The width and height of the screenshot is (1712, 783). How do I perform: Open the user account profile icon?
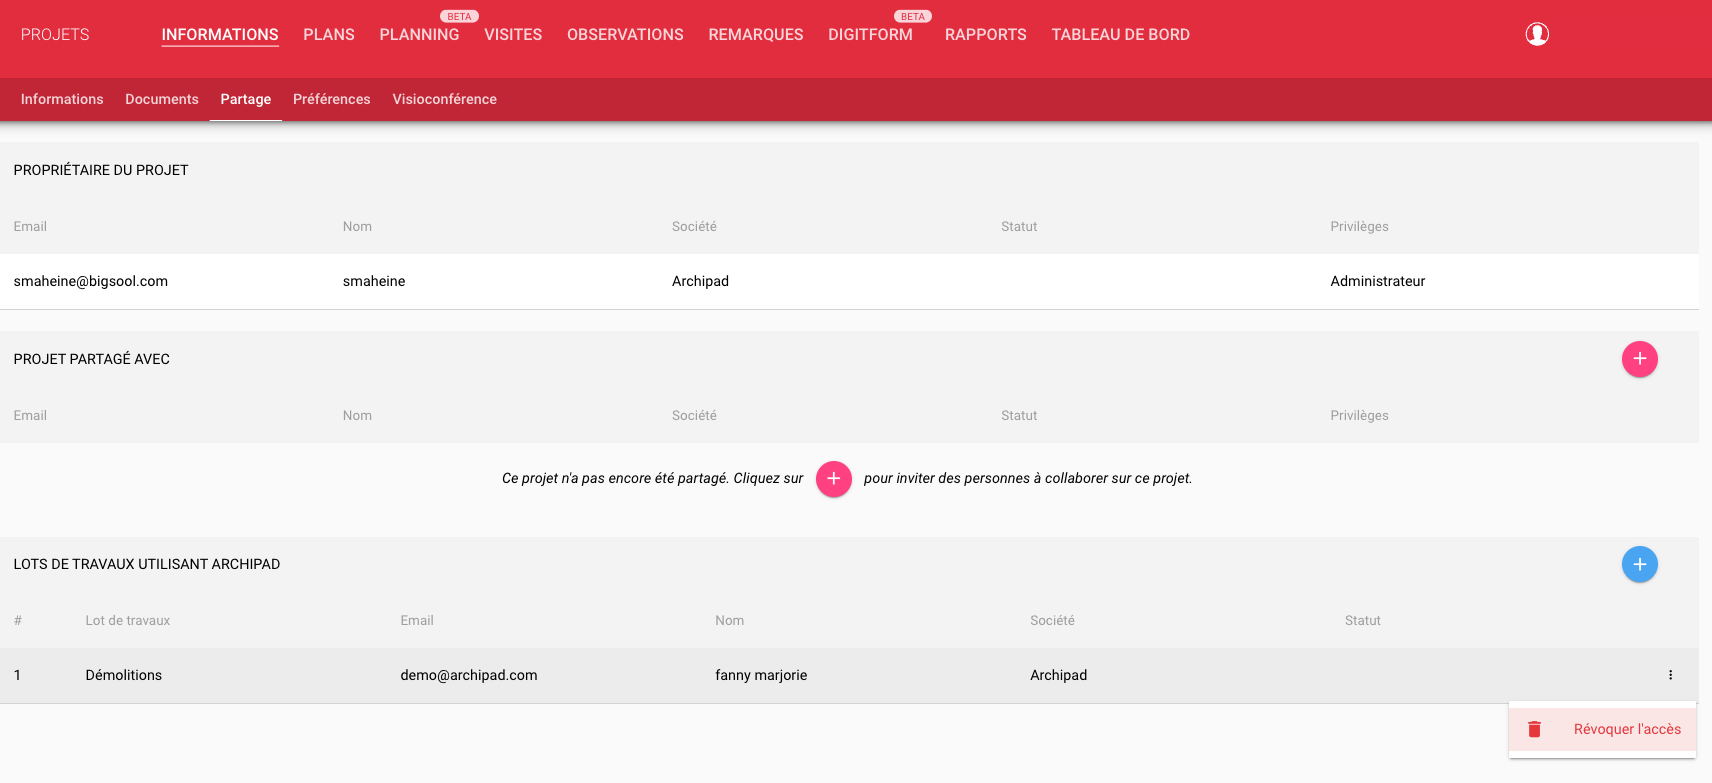pyautogui.click(x=1537, y=34)
